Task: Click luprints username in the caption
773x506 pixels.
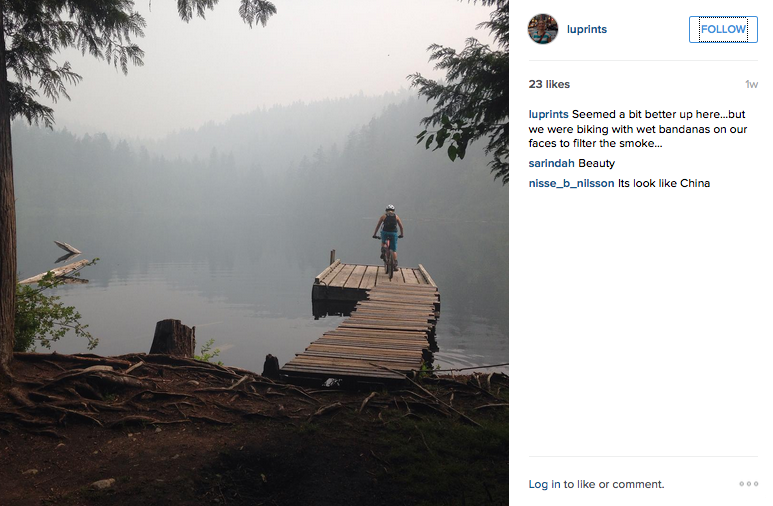Action: 548,114
